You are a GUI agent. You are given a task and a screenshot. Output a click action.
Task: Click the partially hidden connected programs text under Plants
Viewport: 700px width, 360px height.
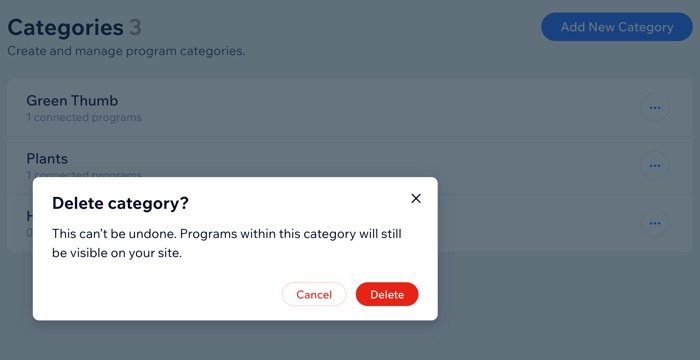click(84, 174)
